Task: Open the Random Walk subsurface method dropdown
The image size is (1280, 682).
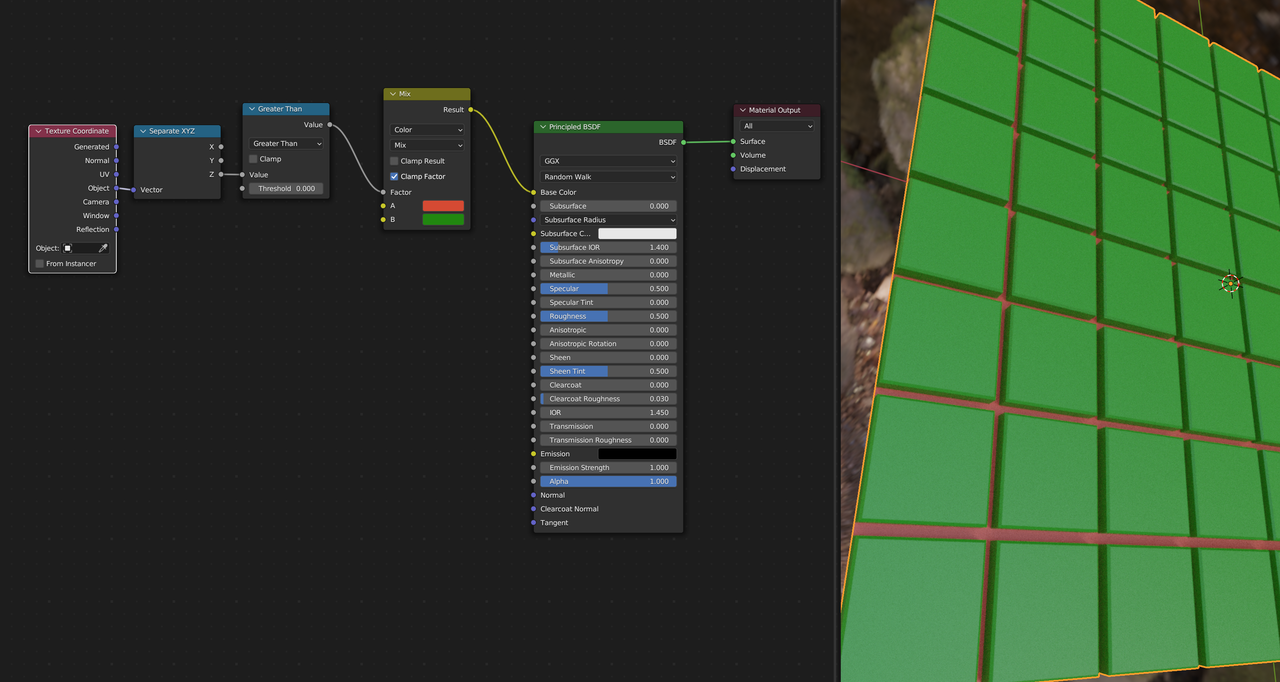Action: pos(608,177)
